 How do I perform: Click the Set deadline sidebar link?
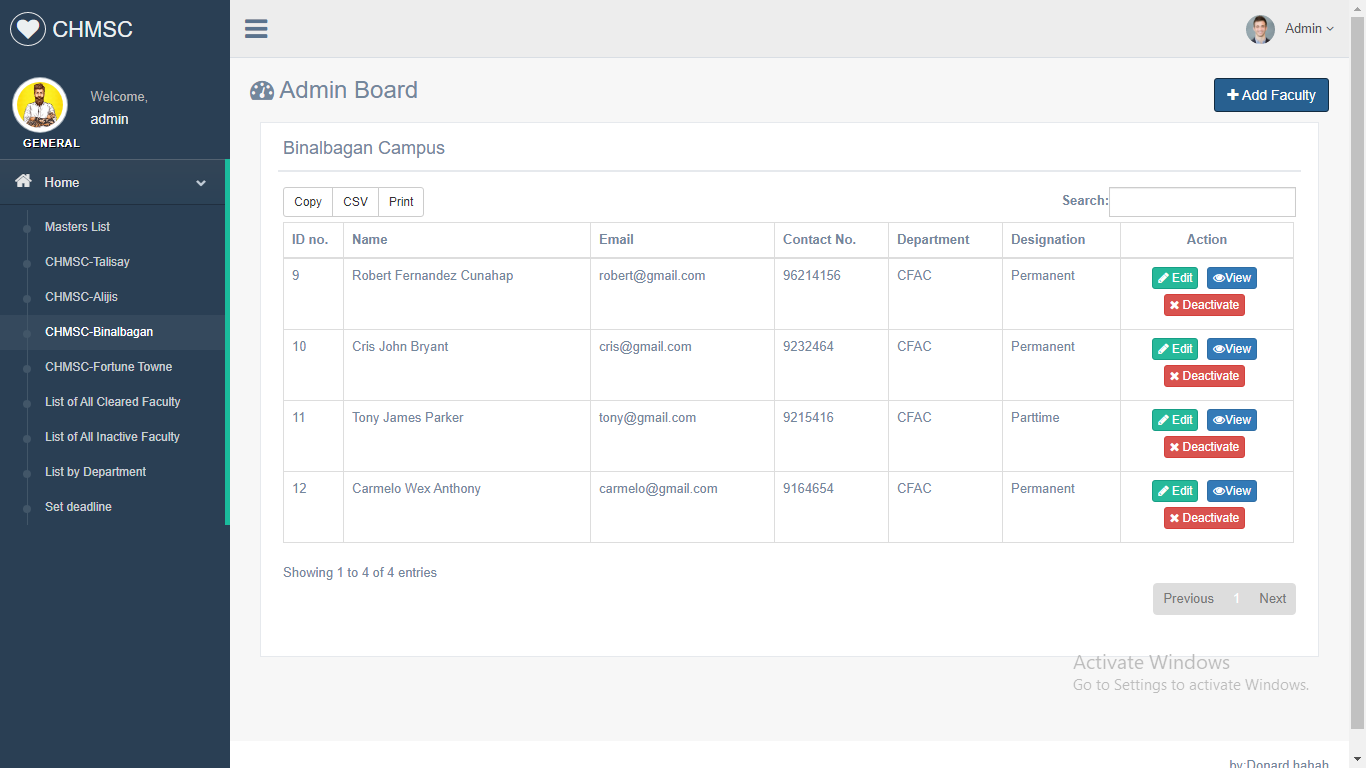[79, 506]
